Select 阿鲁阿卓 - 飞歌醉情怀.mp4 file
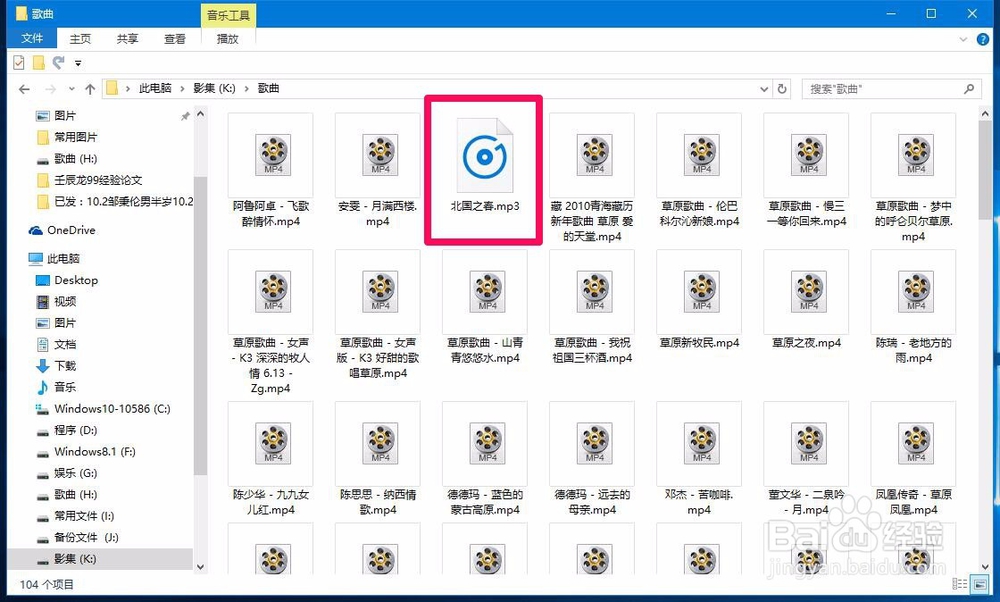The image size is (1000, 602). tap(270, 171)
